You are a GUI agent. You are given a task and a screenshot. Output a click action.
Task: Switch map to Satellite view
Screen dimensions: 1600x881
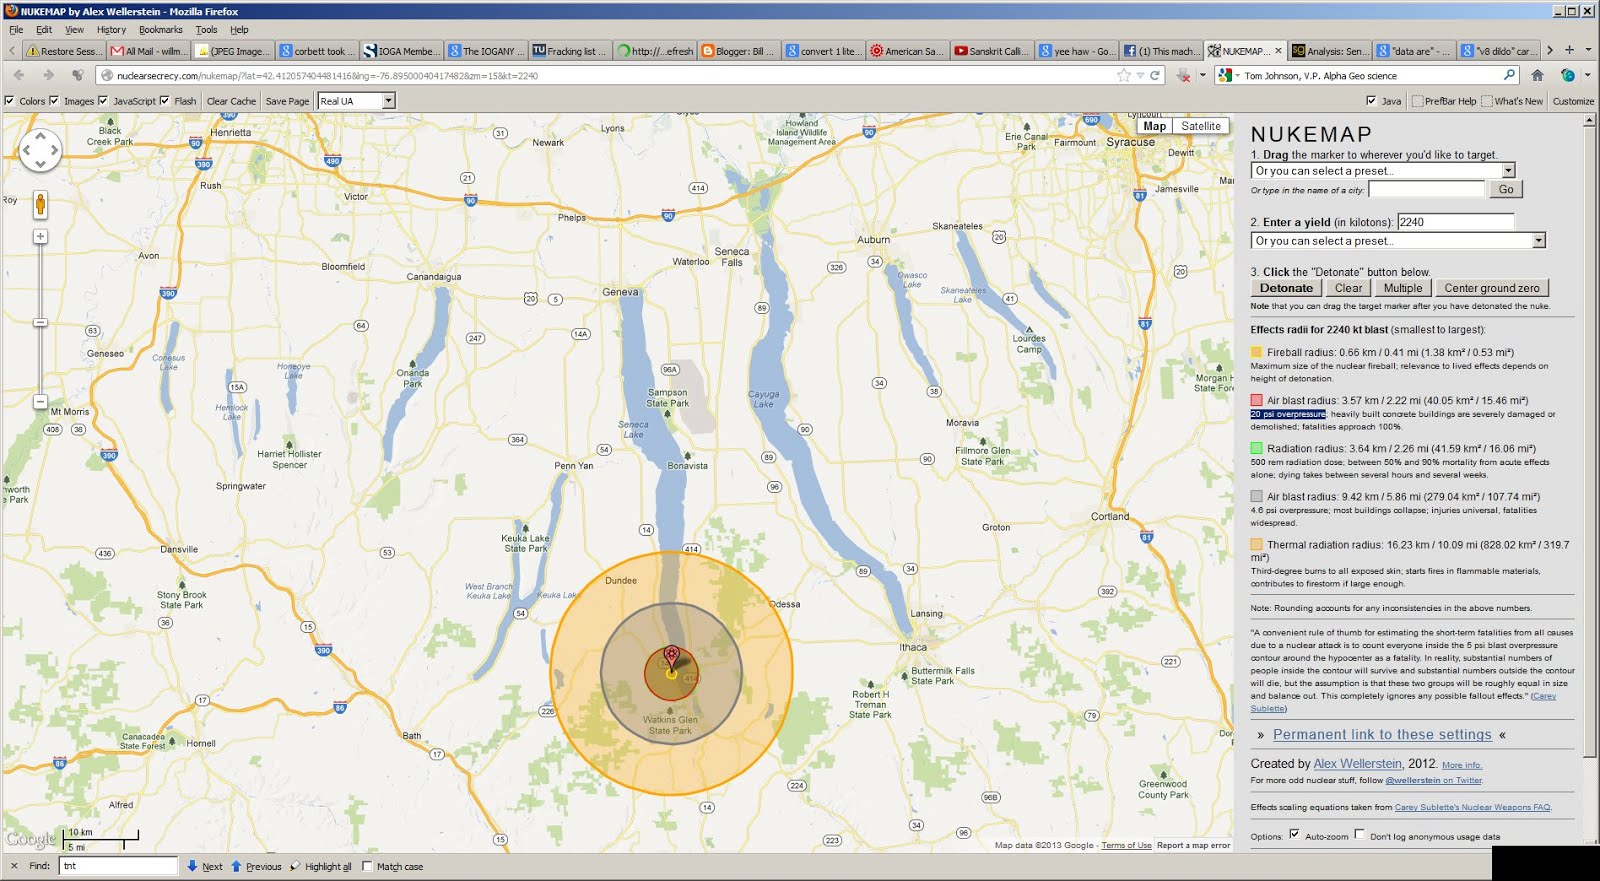click(x=1200, y=126)
